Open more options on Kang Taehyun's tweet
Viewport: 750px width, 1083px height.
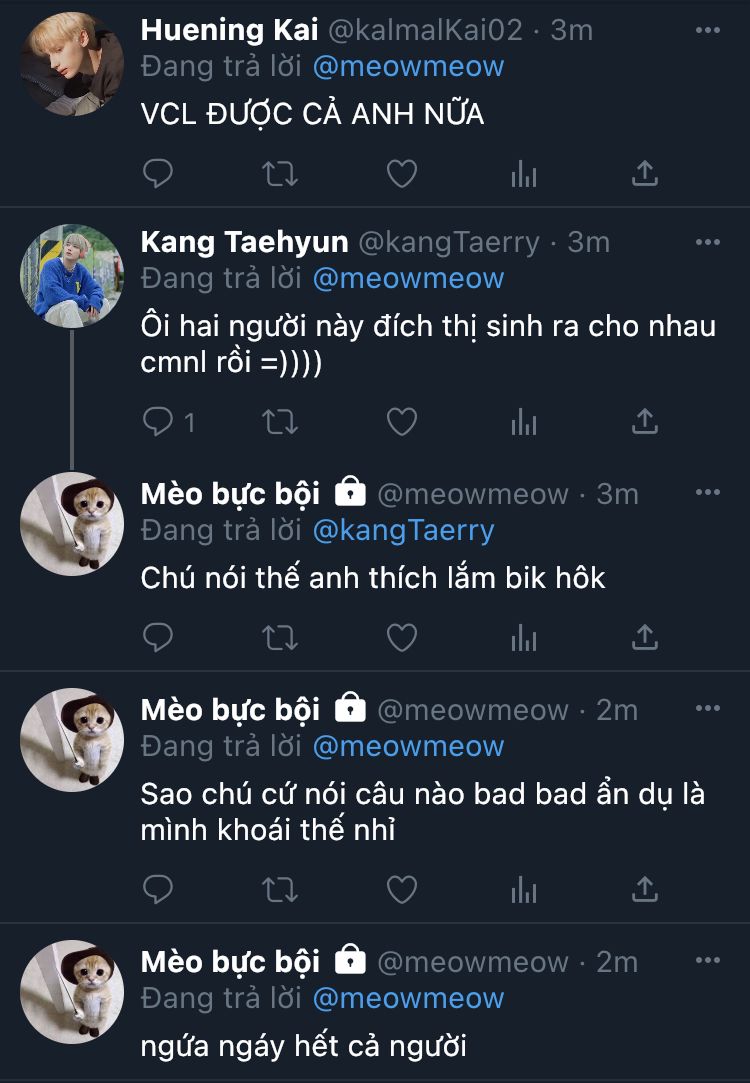click(x=707, y=242)
